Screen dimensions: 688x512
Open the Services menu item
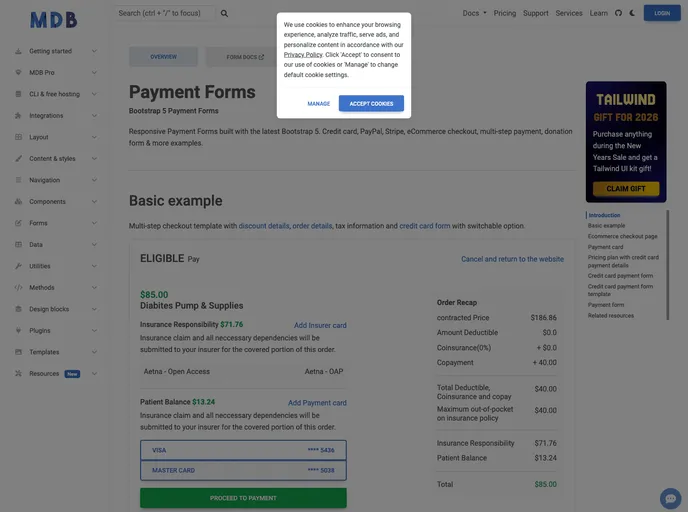(569, 13)
